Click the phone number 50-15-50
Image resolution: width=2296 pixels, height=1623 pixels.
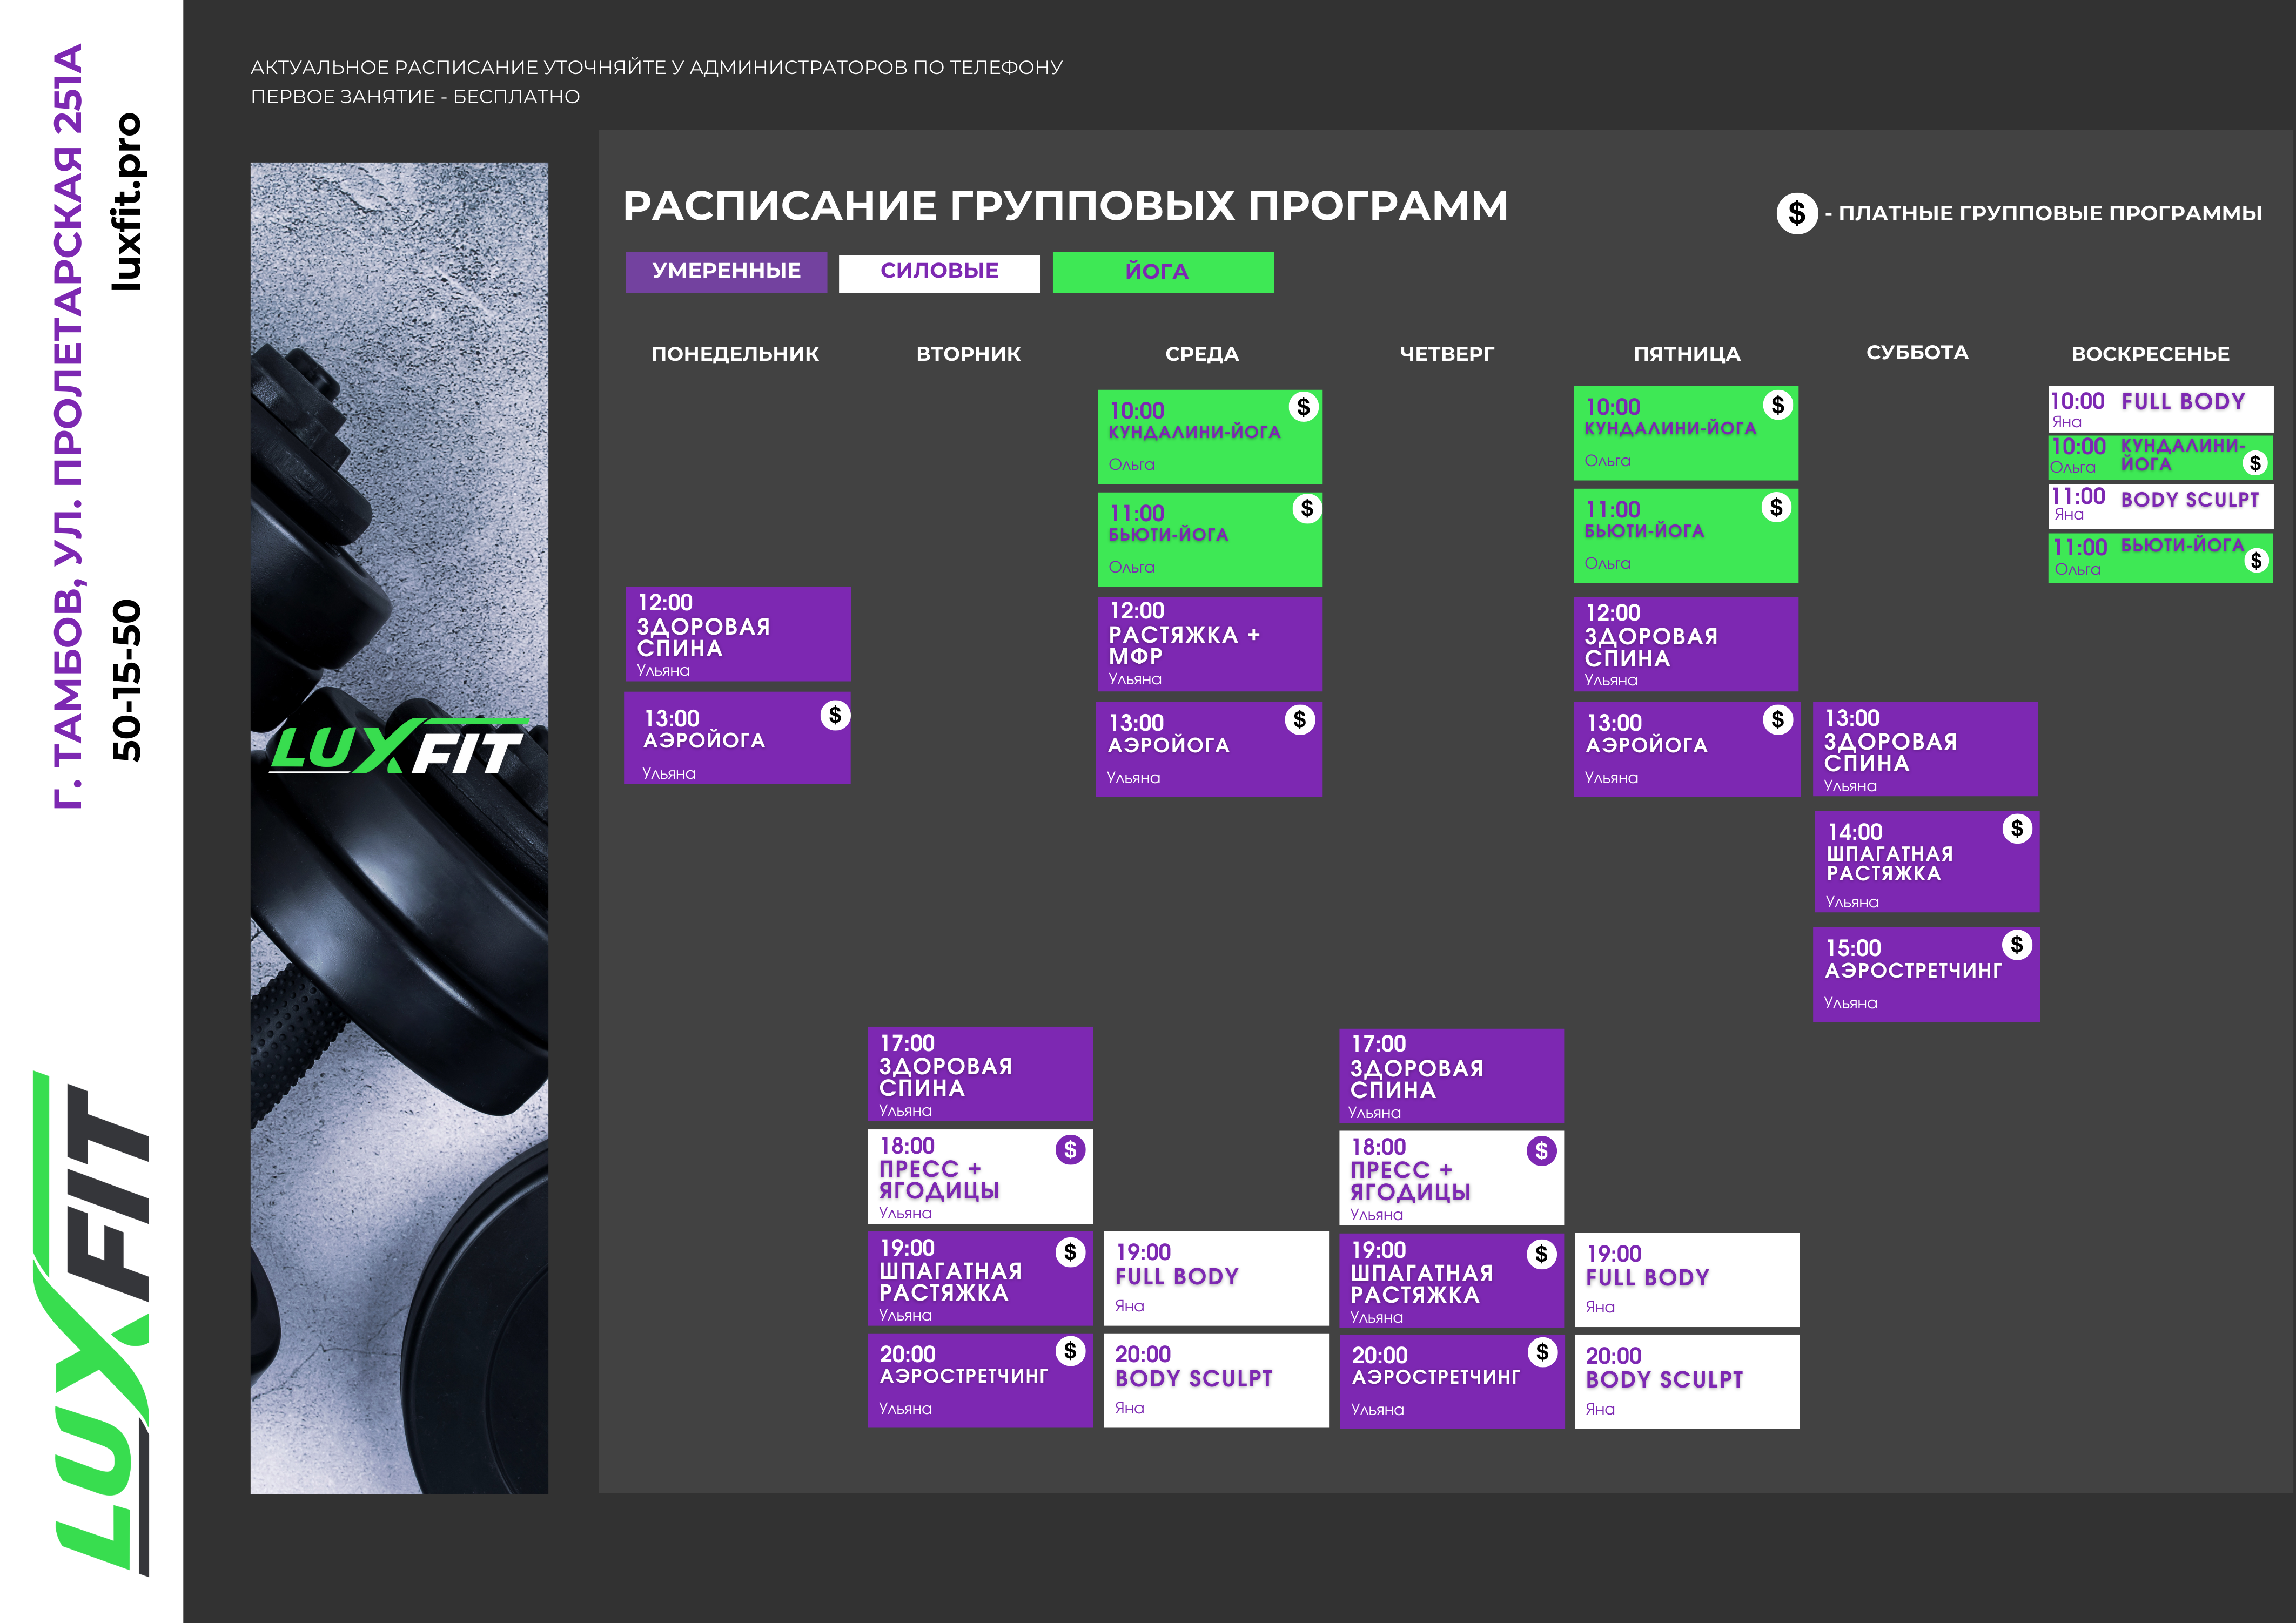click(x=128, y=680)
